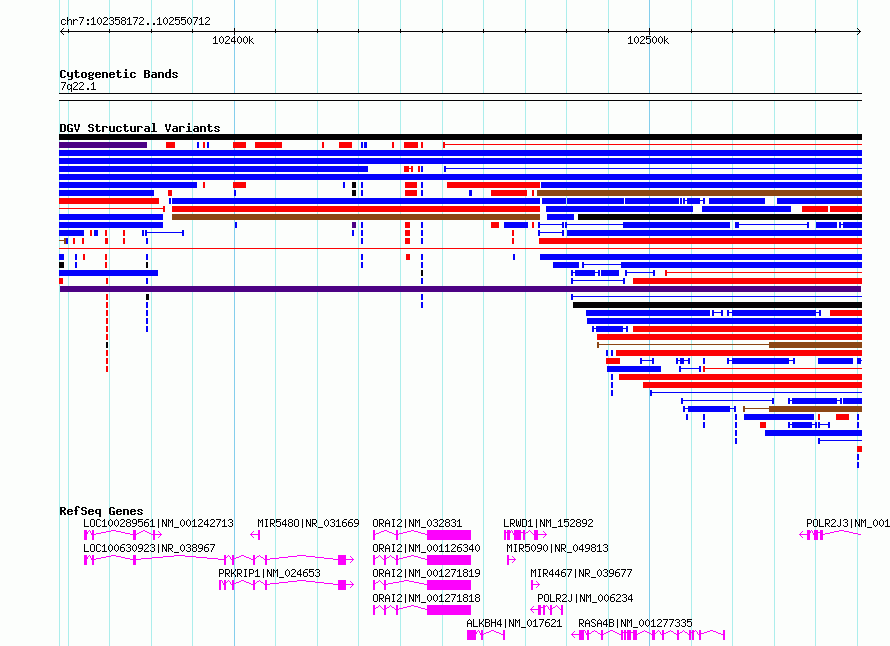The height and width of the screenshot is (646, 890).
Task: Click the full-width purple DGV variant bar
Action: tap(460, 289)
